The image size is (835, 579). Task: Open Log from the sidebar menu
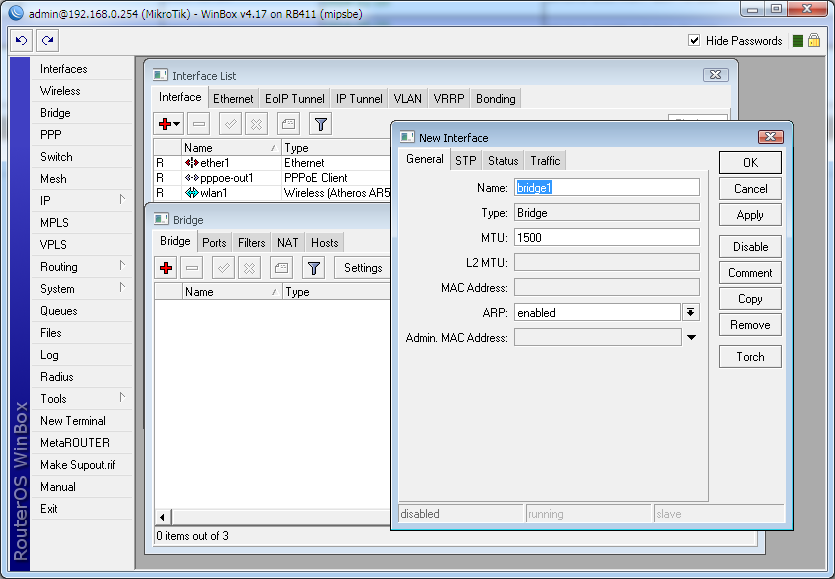pos(83,355)
